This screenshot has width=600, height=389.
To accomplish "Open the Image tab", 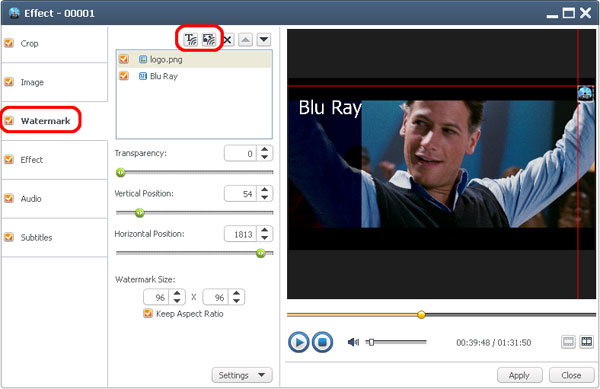I will [x=54, y=82].
